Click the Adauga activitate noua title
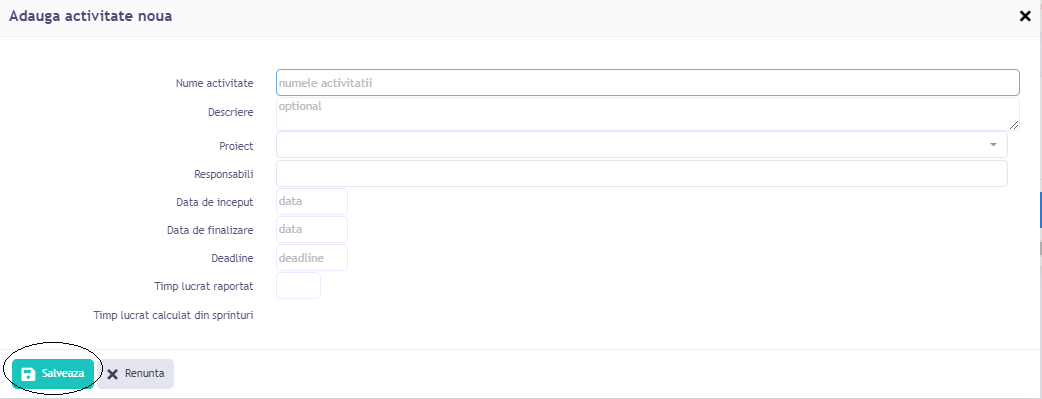 pyautogui.click(x=90, y=17)
